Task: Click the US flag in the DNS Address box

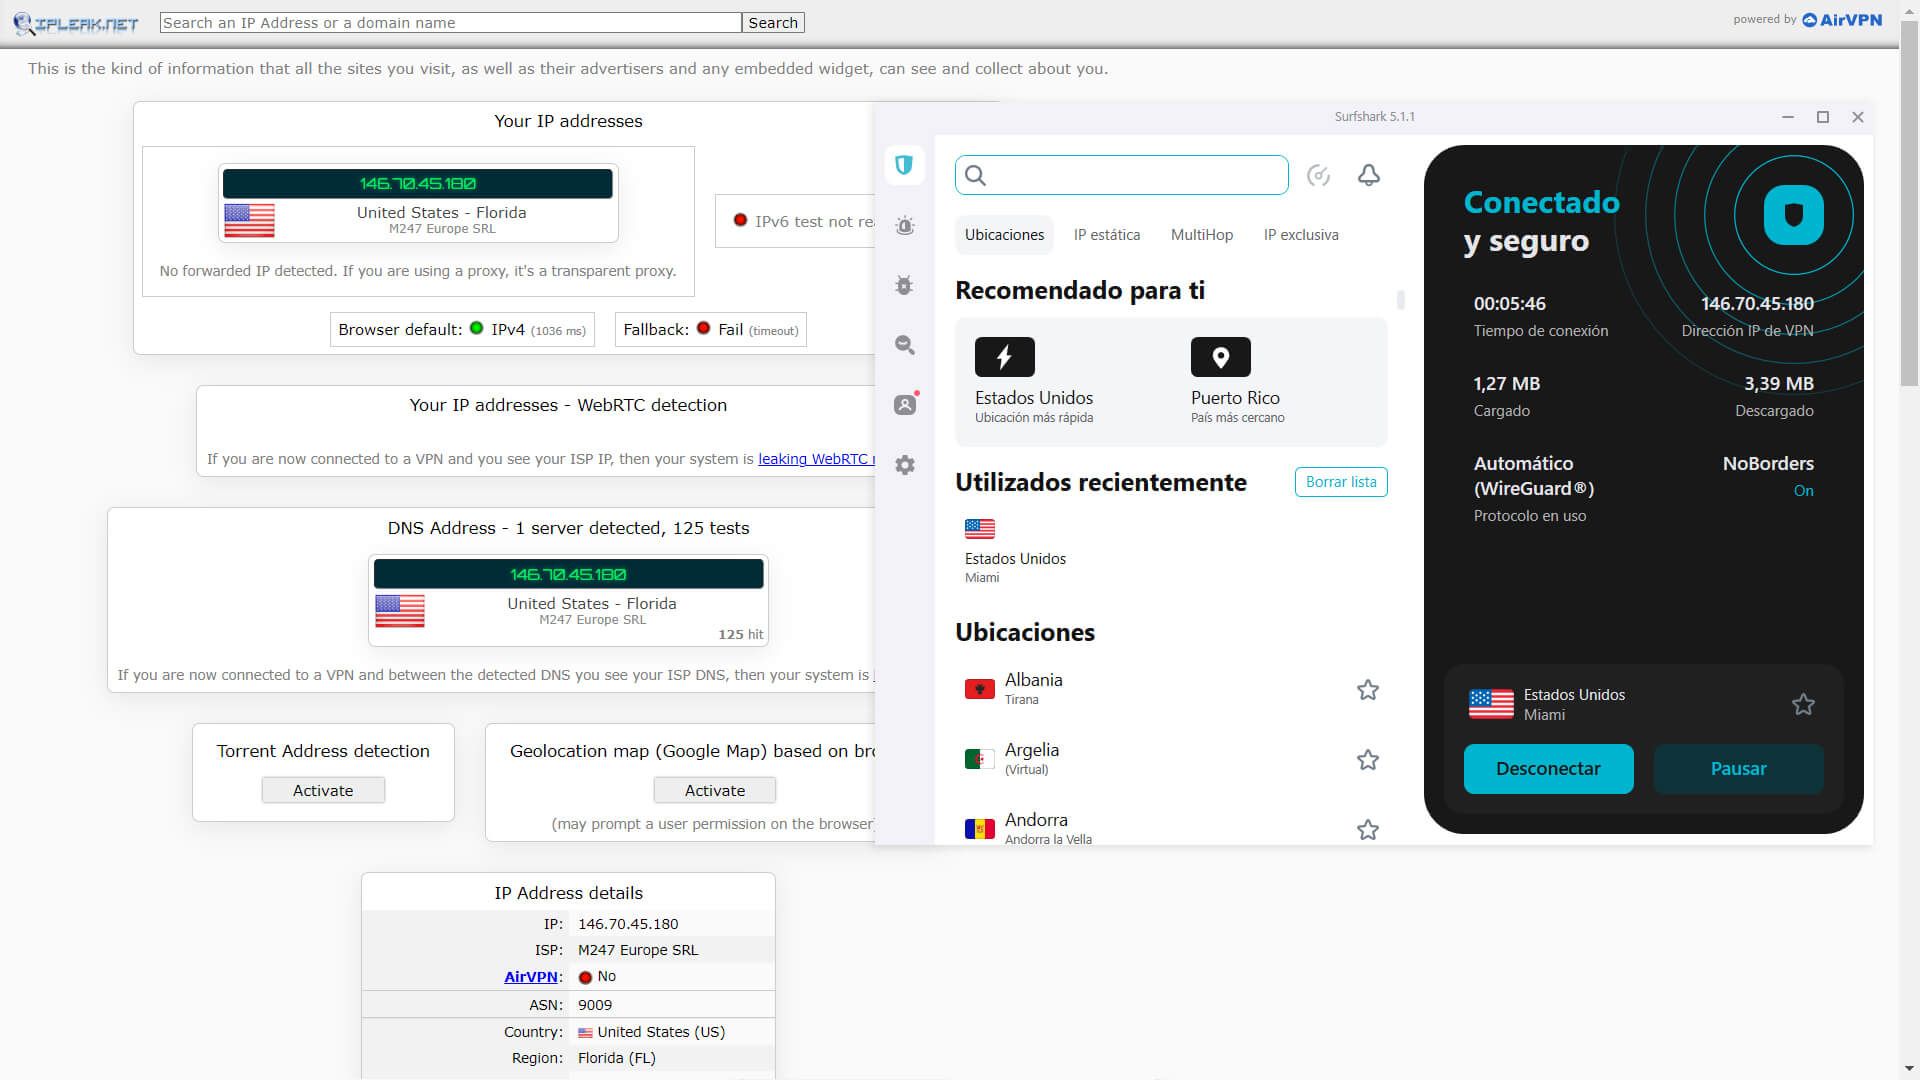Action: click(400, 611)
